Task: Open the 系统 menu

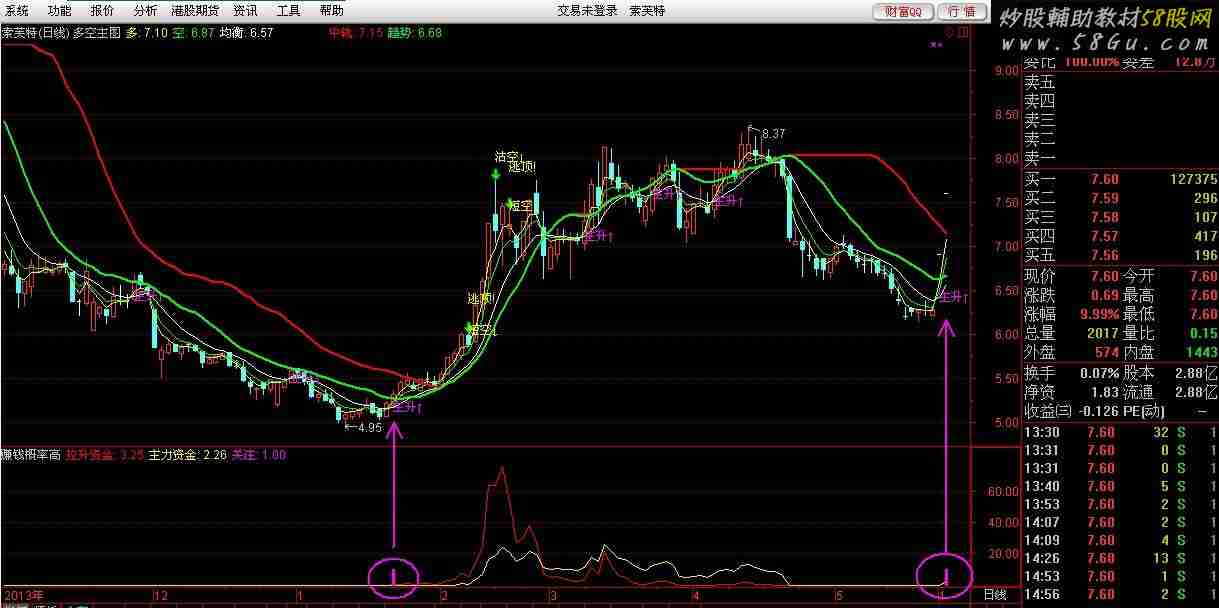Action: pyautogui.click(x=16, y=10)
